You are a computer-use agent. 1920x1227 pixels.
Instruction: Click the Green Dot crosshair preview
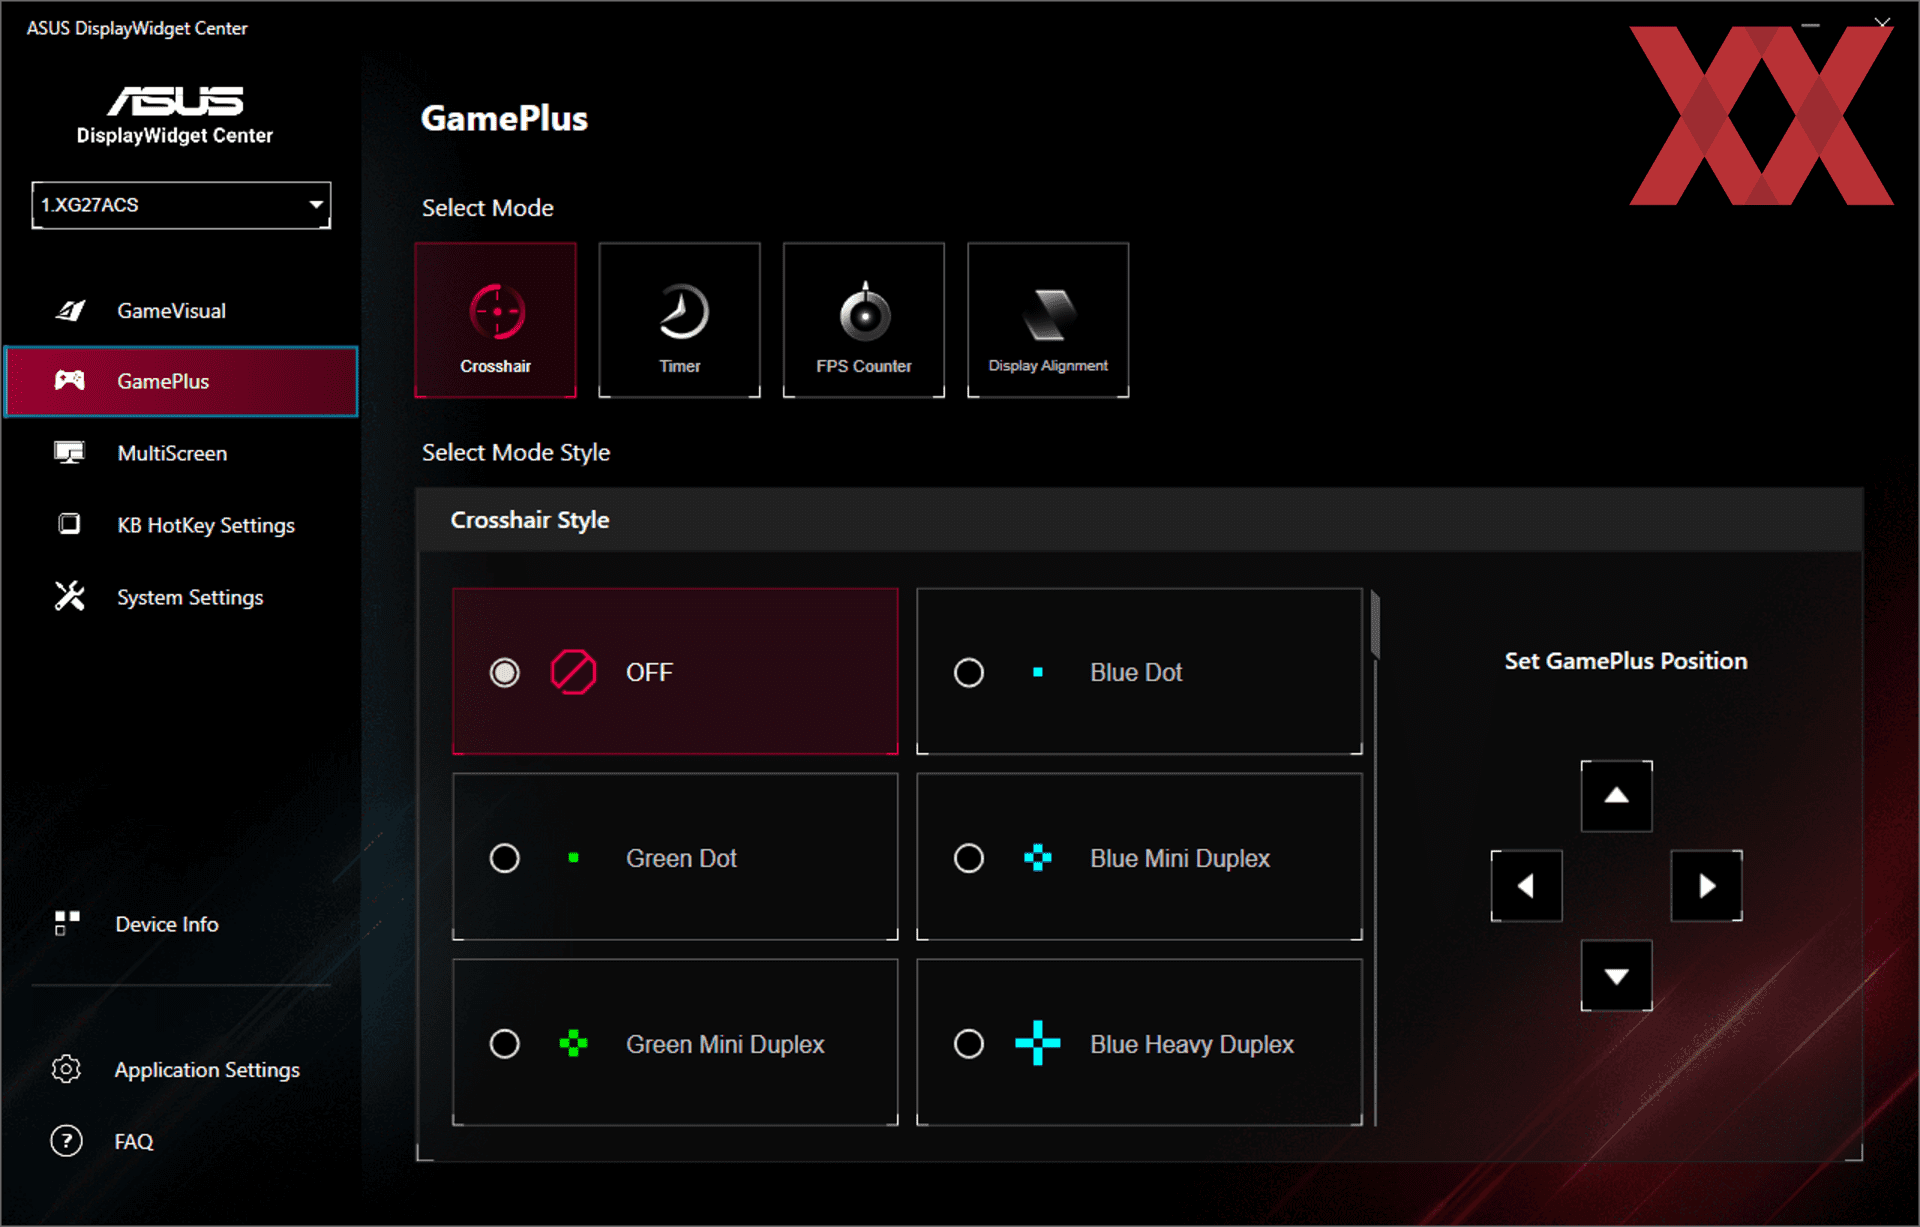573,858
